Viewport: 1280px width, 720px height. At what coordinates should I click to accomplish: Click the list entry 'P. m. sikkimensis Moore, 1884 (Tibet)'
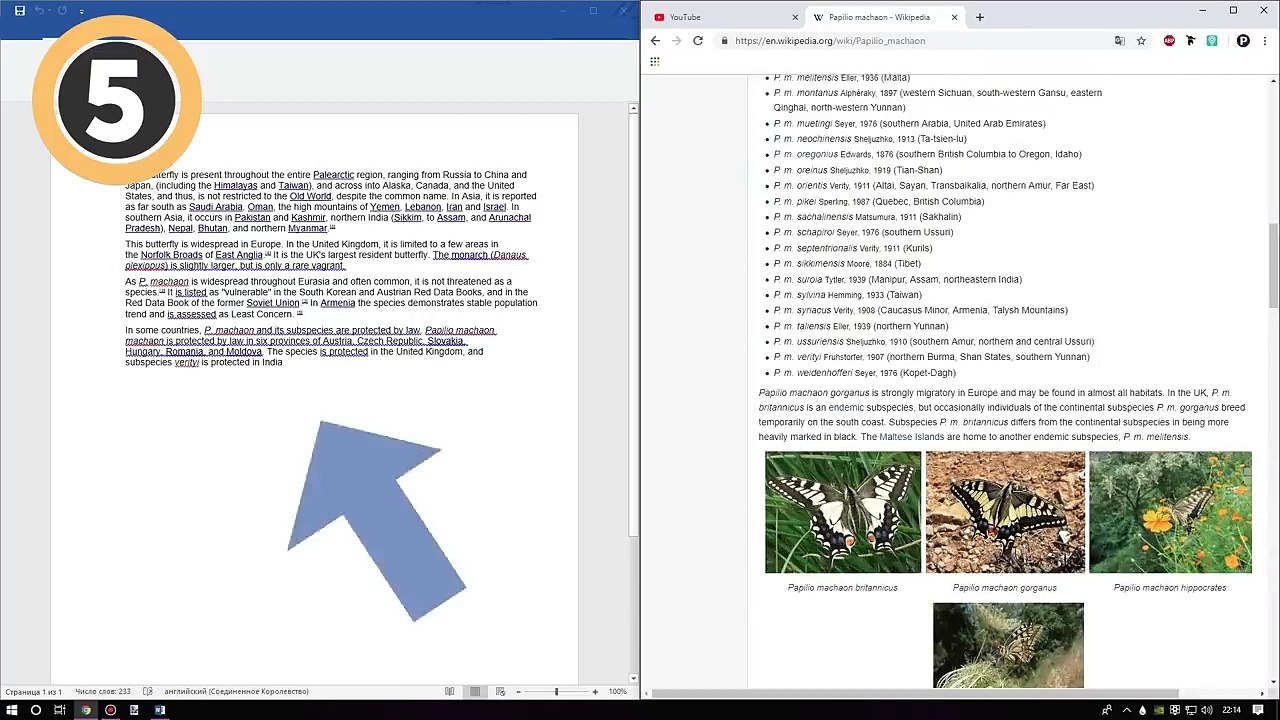(x=847, y=264)
